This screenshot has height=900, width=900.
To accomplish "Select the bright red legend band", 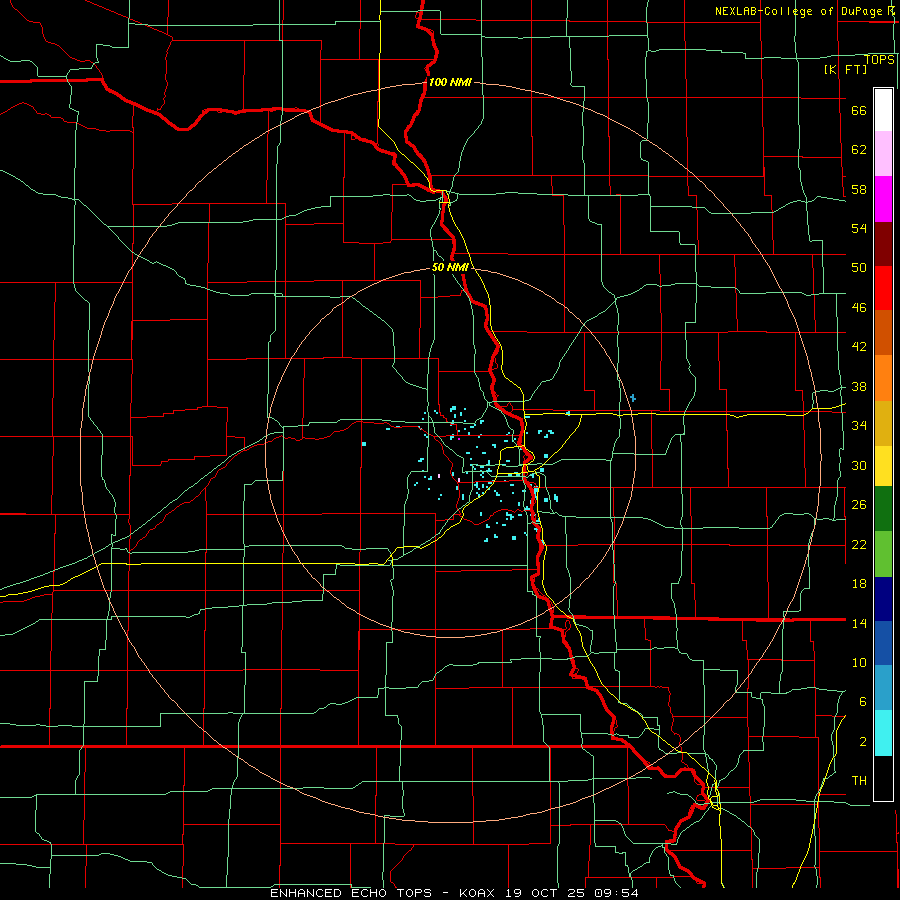I will click(x=883, y=288).
